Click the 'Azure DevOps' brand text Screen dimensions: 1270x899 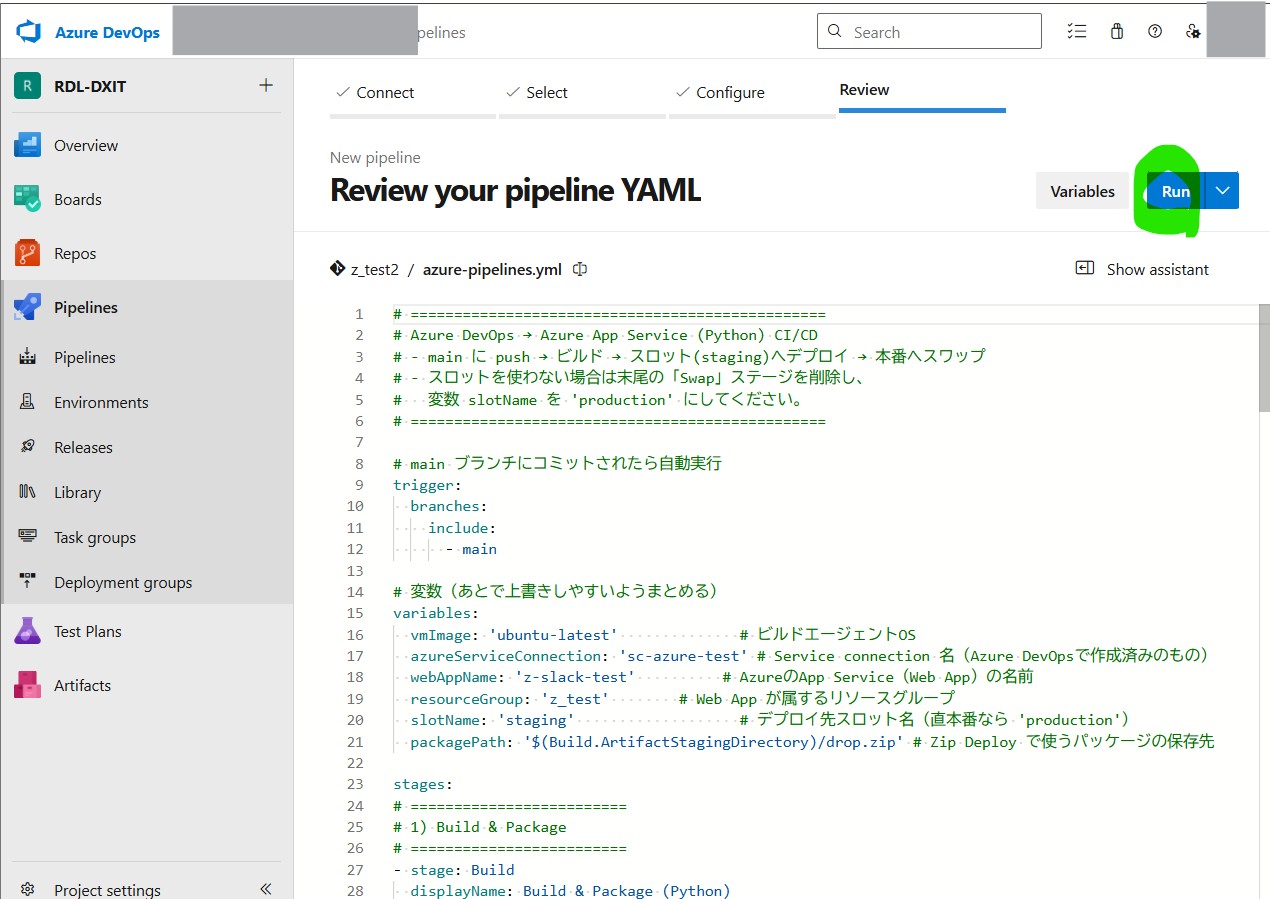tap(107, 32)
